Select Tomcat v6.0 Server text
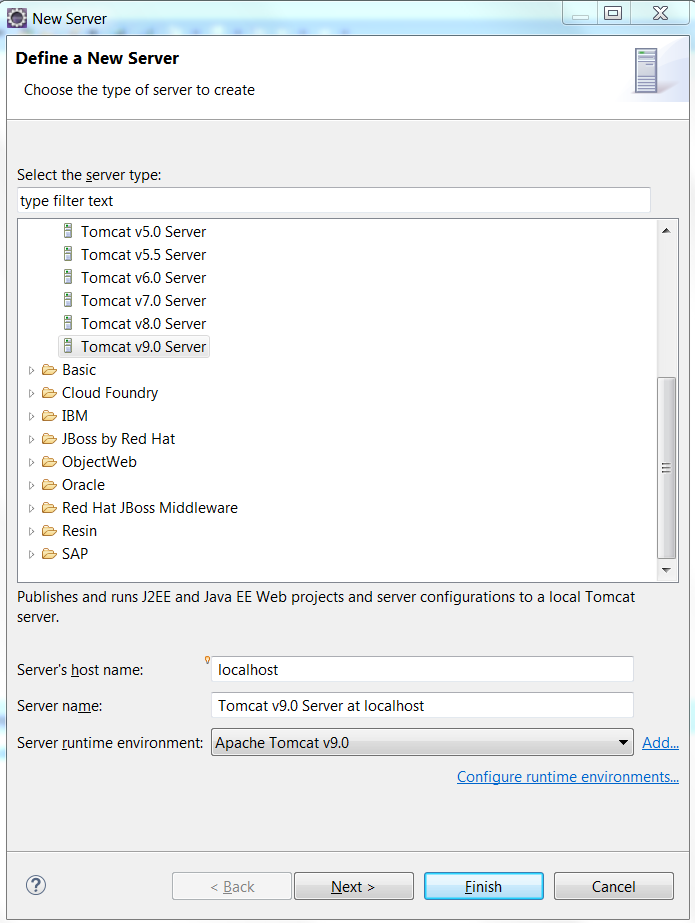The width and height of the screenshot is (695, 923). point(144,278)
